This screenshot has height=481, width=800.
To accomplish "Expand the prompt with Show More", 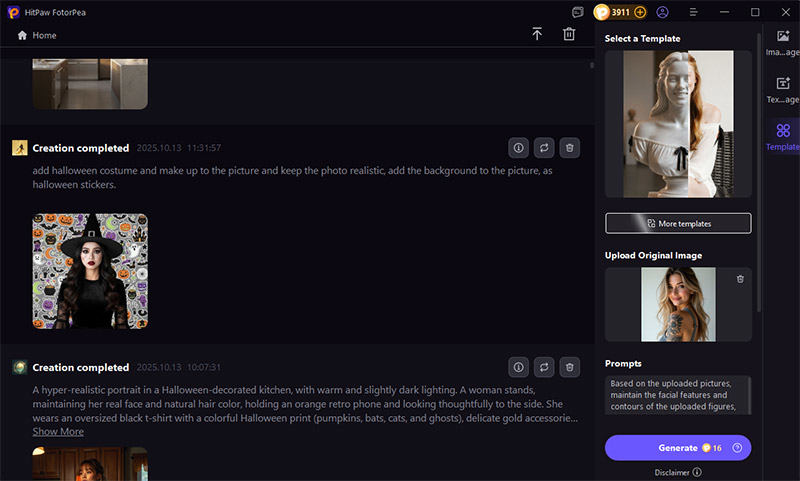I will [58, 432].
